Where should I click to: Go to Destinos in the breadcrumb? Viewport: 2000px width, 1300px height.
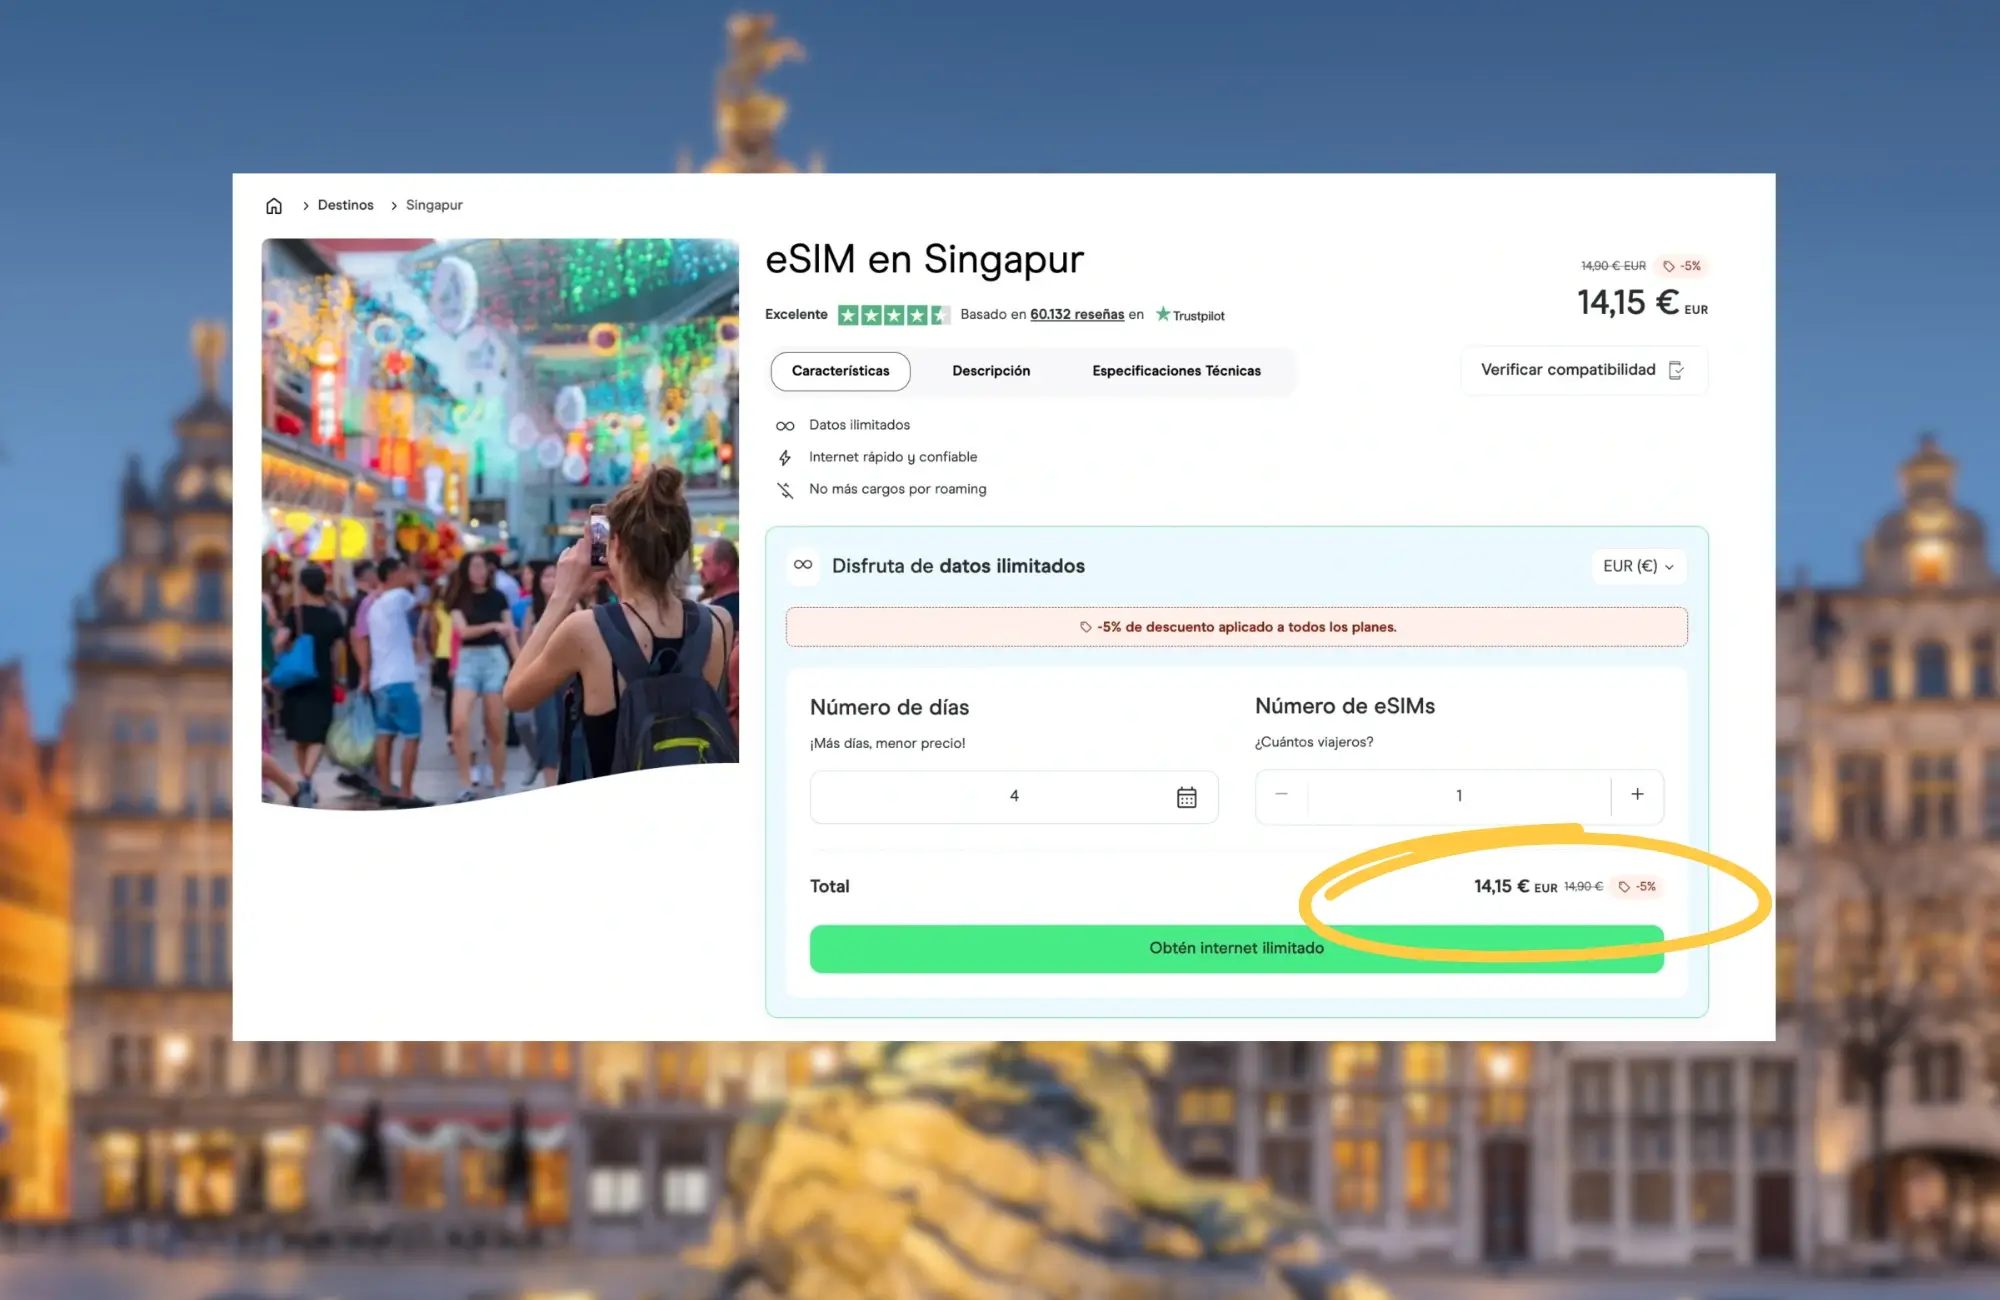tap(345, 205)
